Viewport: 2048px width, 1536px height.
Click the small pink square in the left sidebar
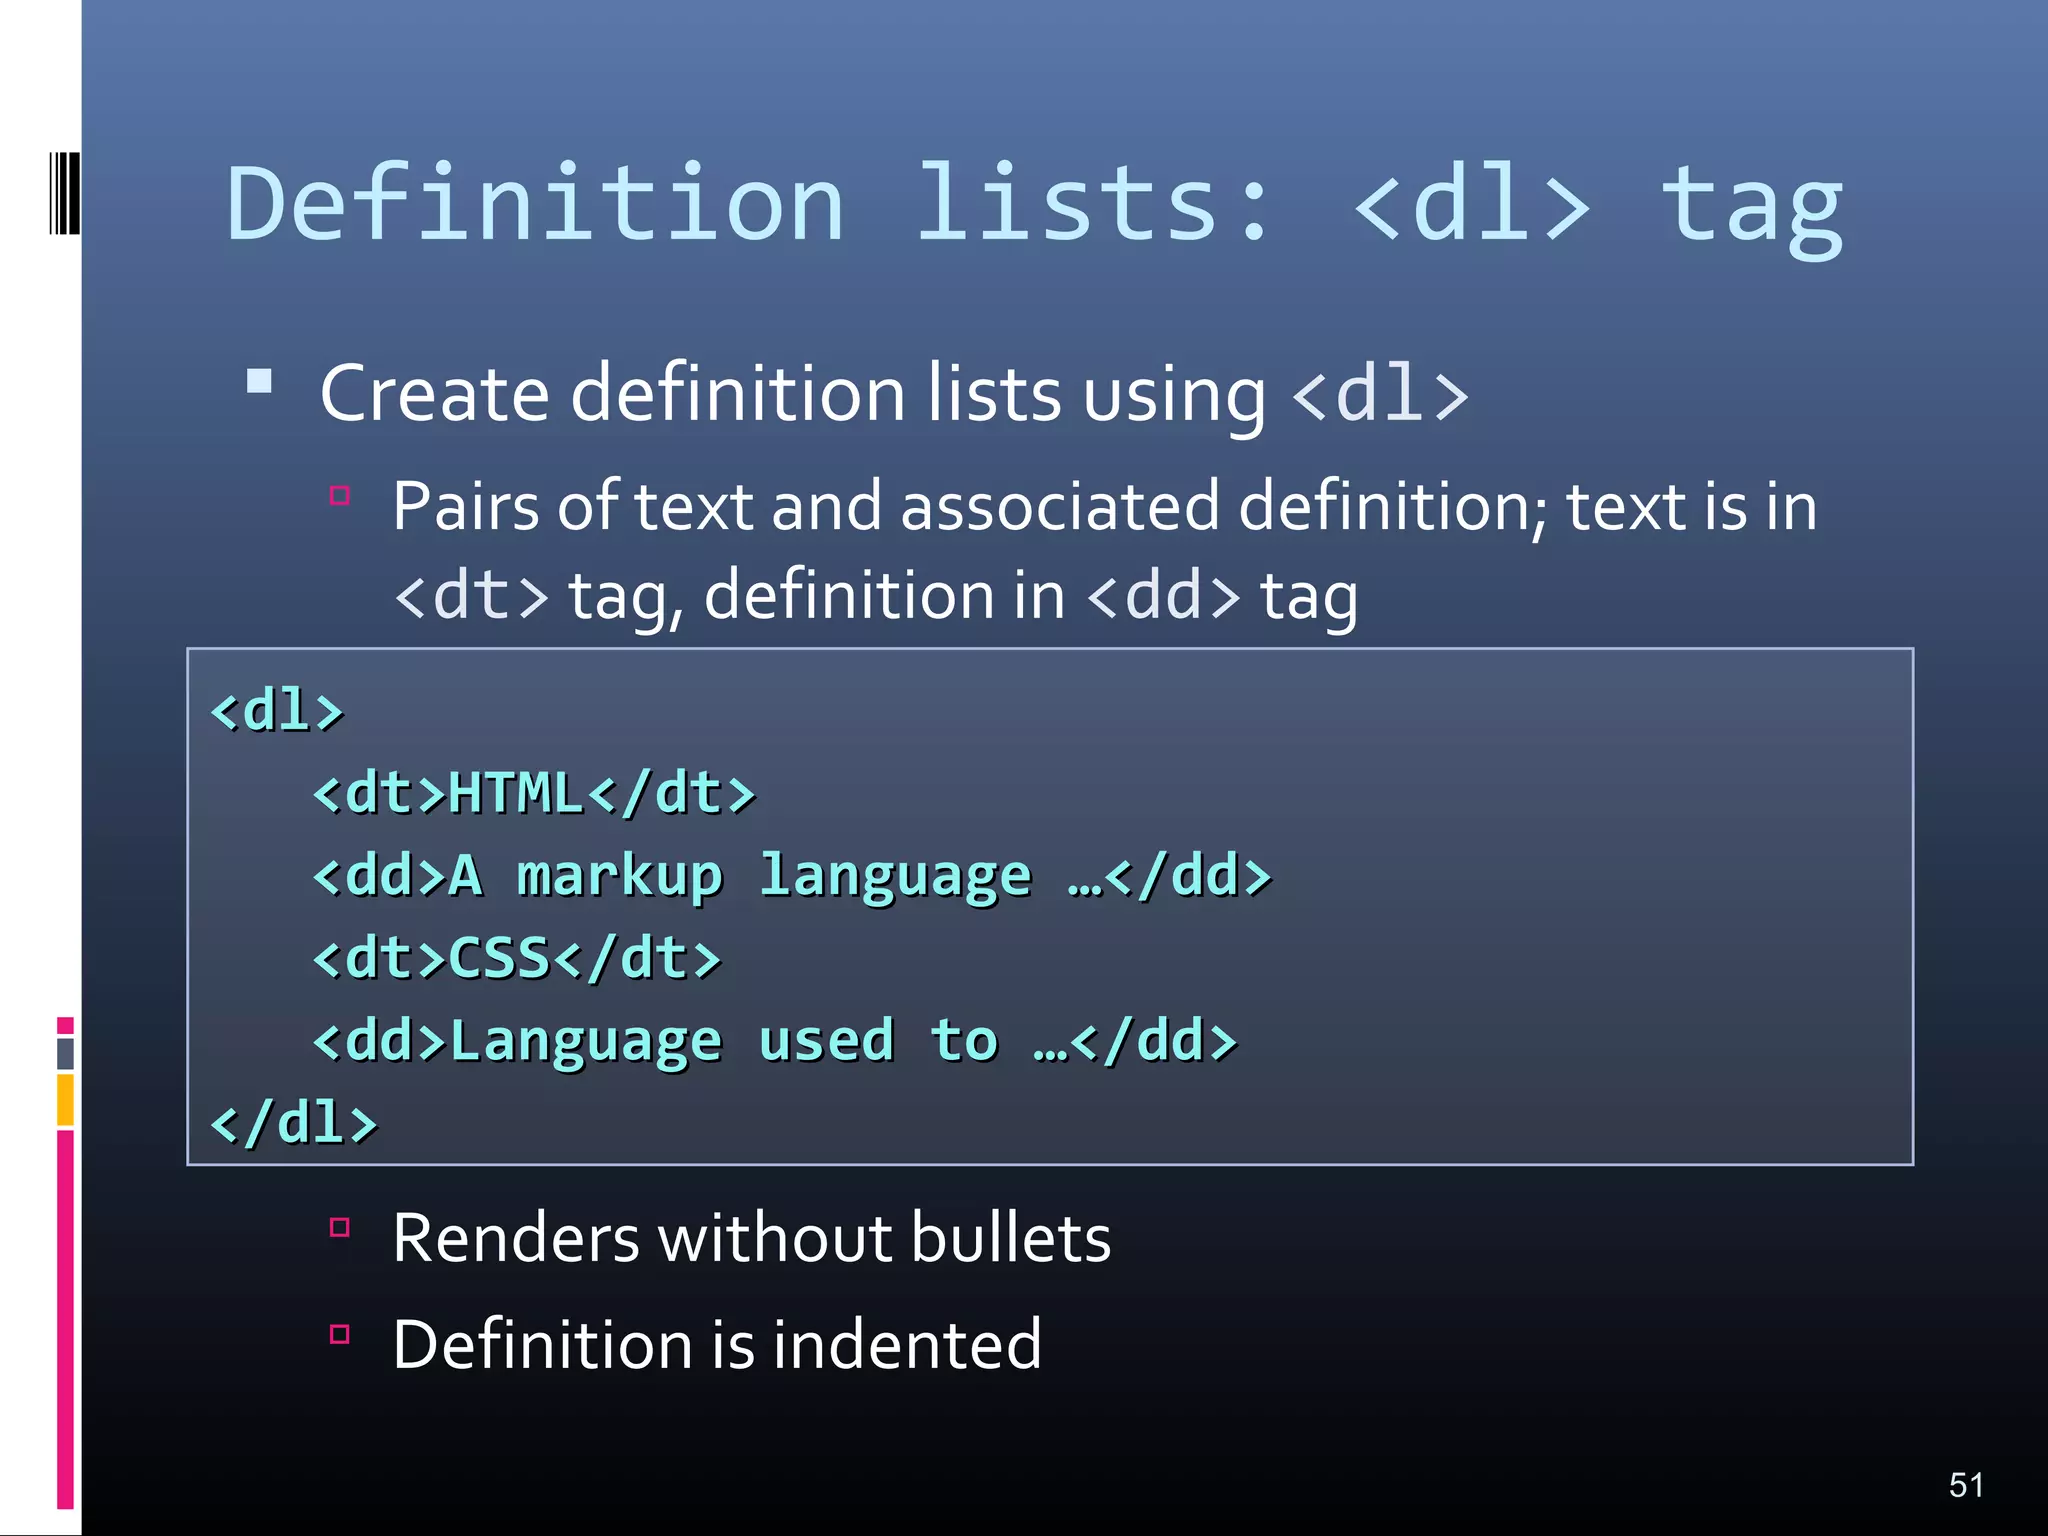point(65,1026)
